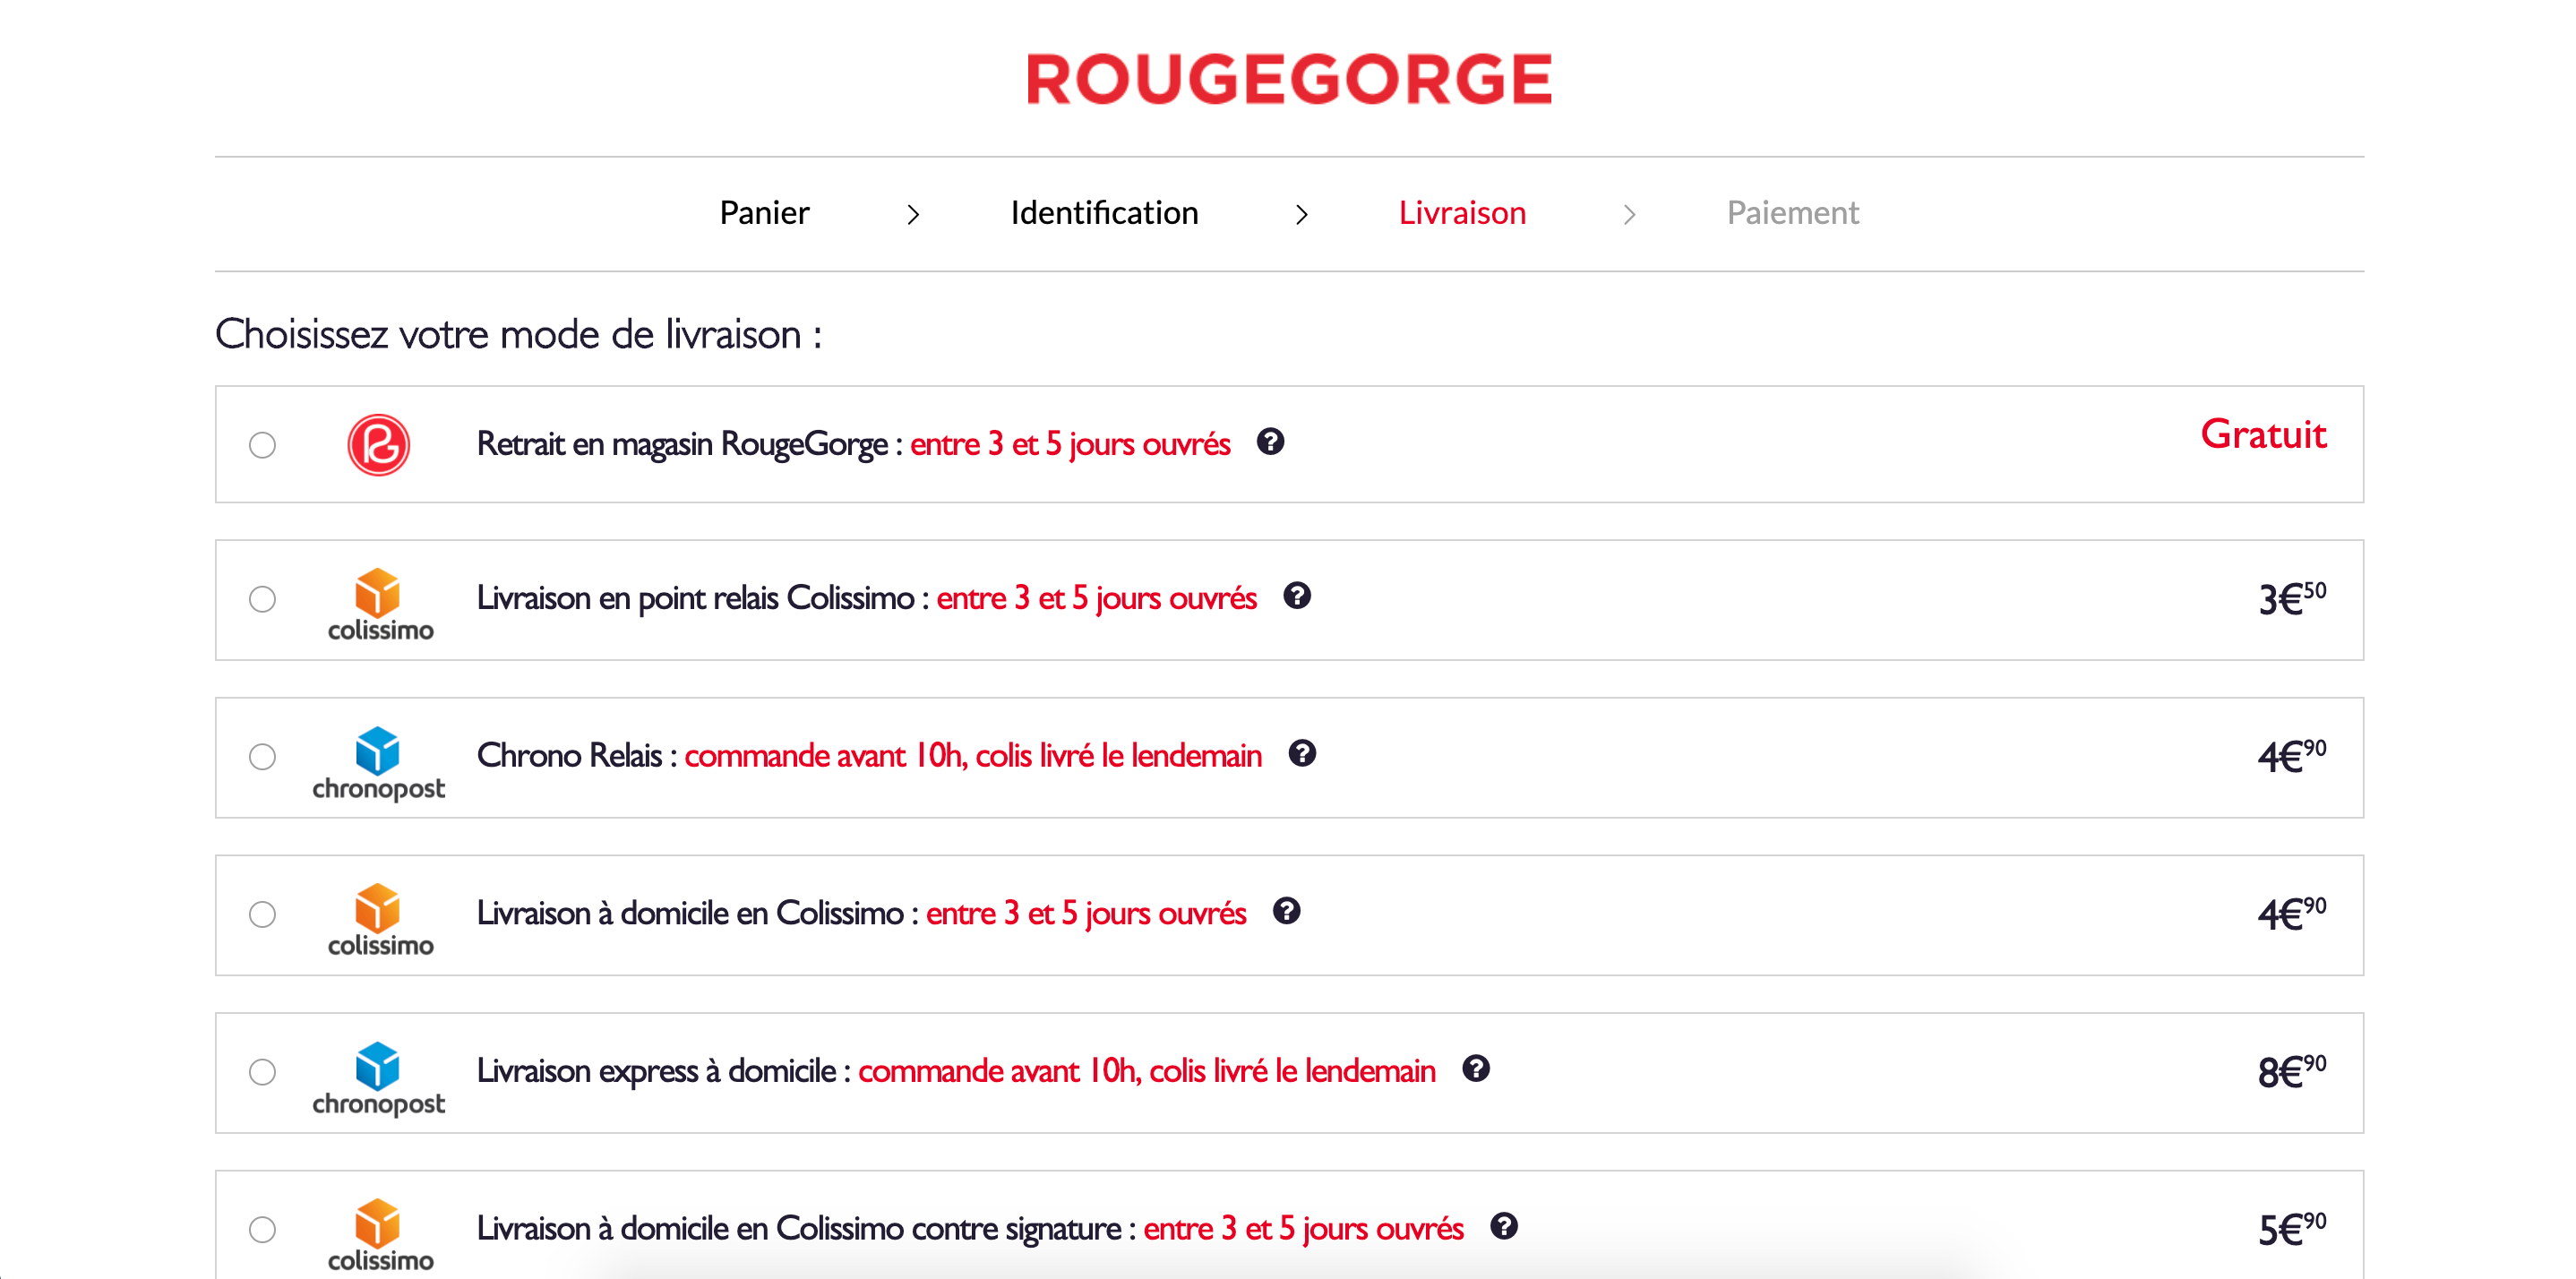Open help icon beside Chrono Relais option

[1302, 753]
